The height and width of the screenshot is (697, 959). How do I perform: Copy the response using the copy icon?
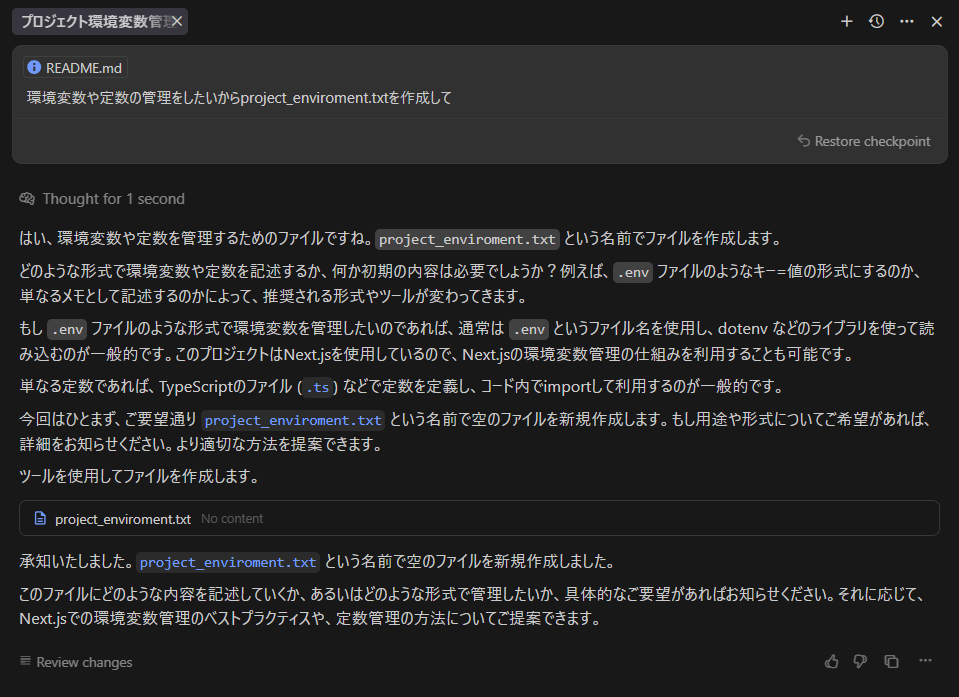[x=891, y=661]
